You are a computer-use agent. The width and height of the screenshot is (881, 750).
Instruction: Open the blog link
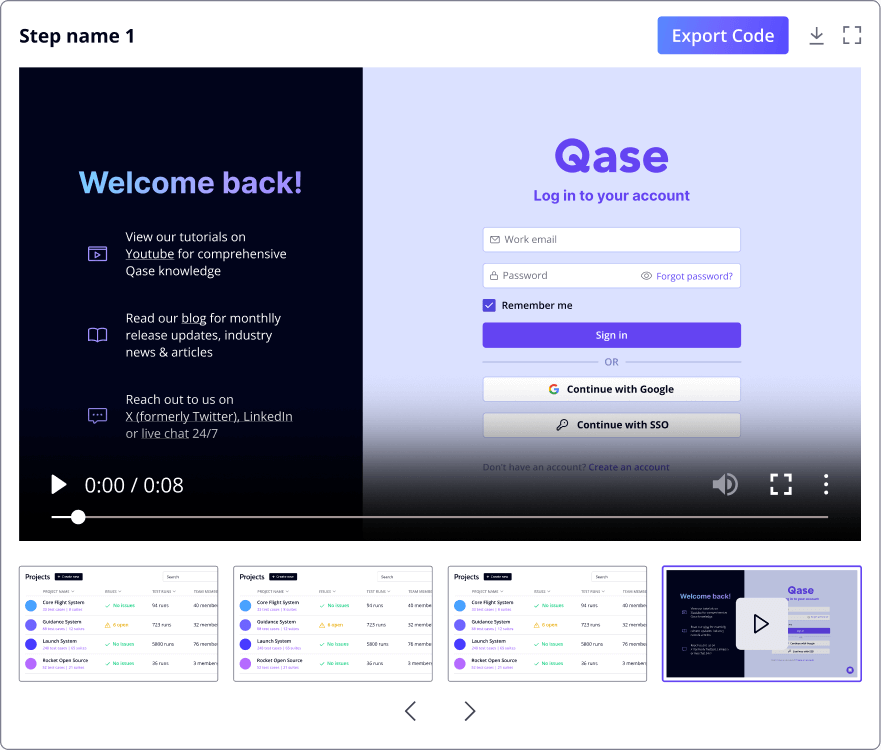pyautogui.click(x=193, y=319)
